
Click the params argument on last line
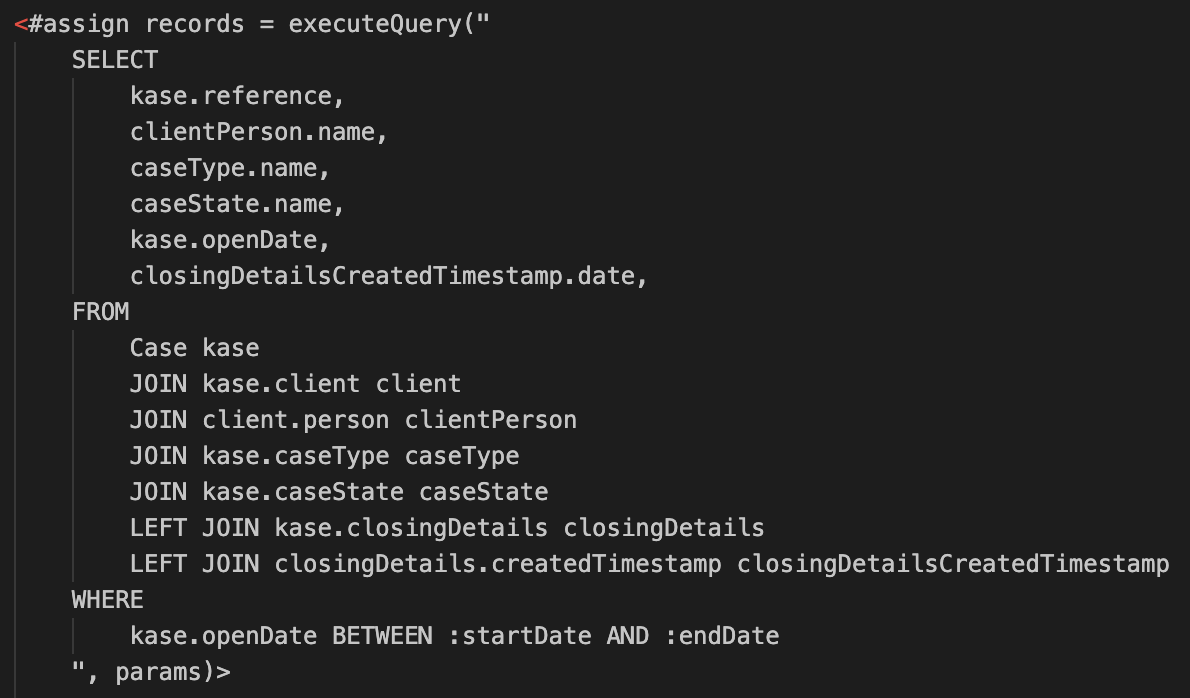[x=158, y=672]
